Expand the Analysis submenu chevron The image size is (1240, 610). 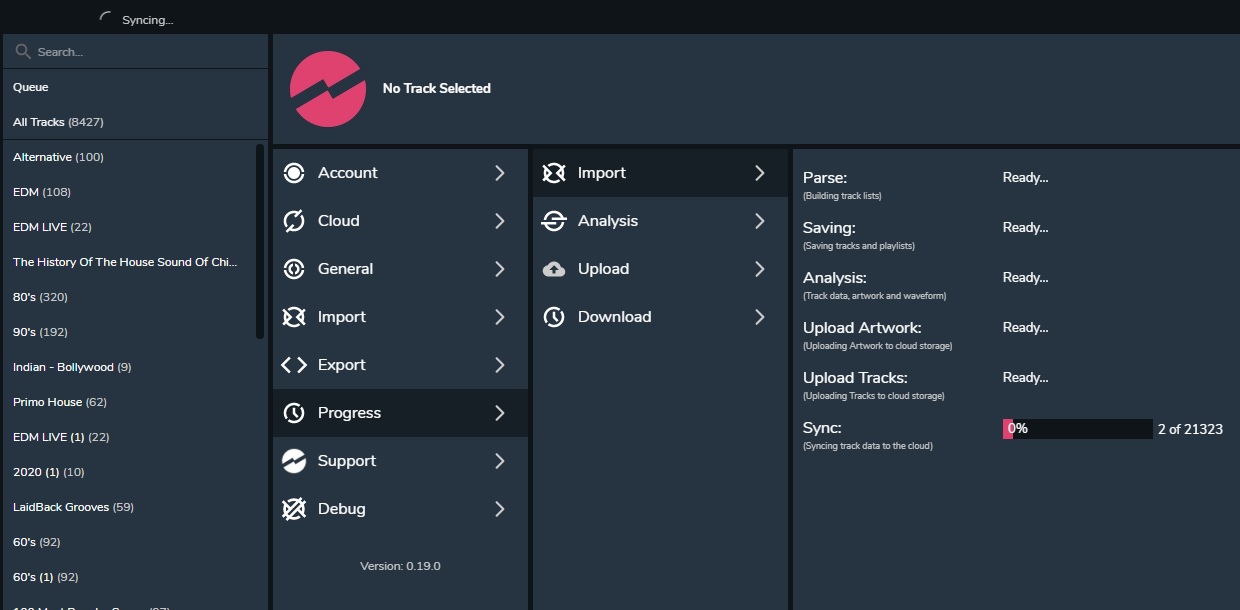760,221
